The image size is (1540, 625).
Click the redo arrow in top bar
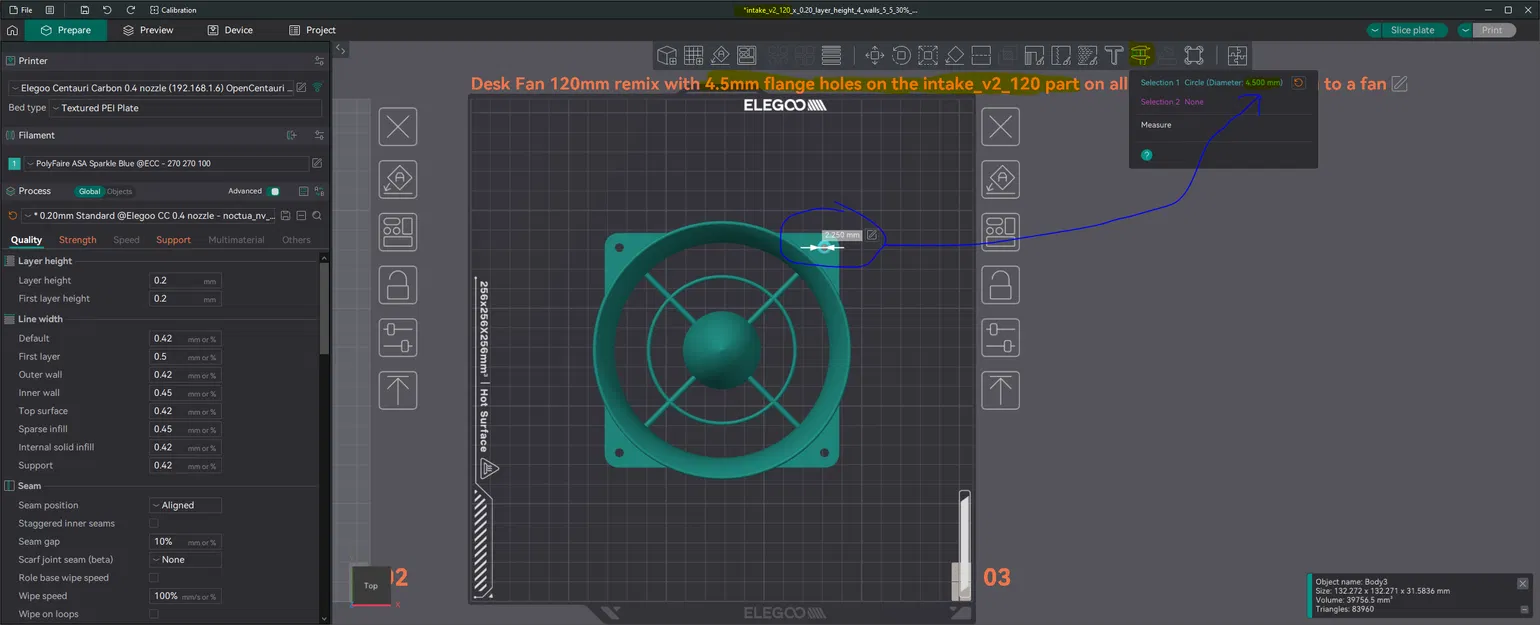(x=130, y=9)
